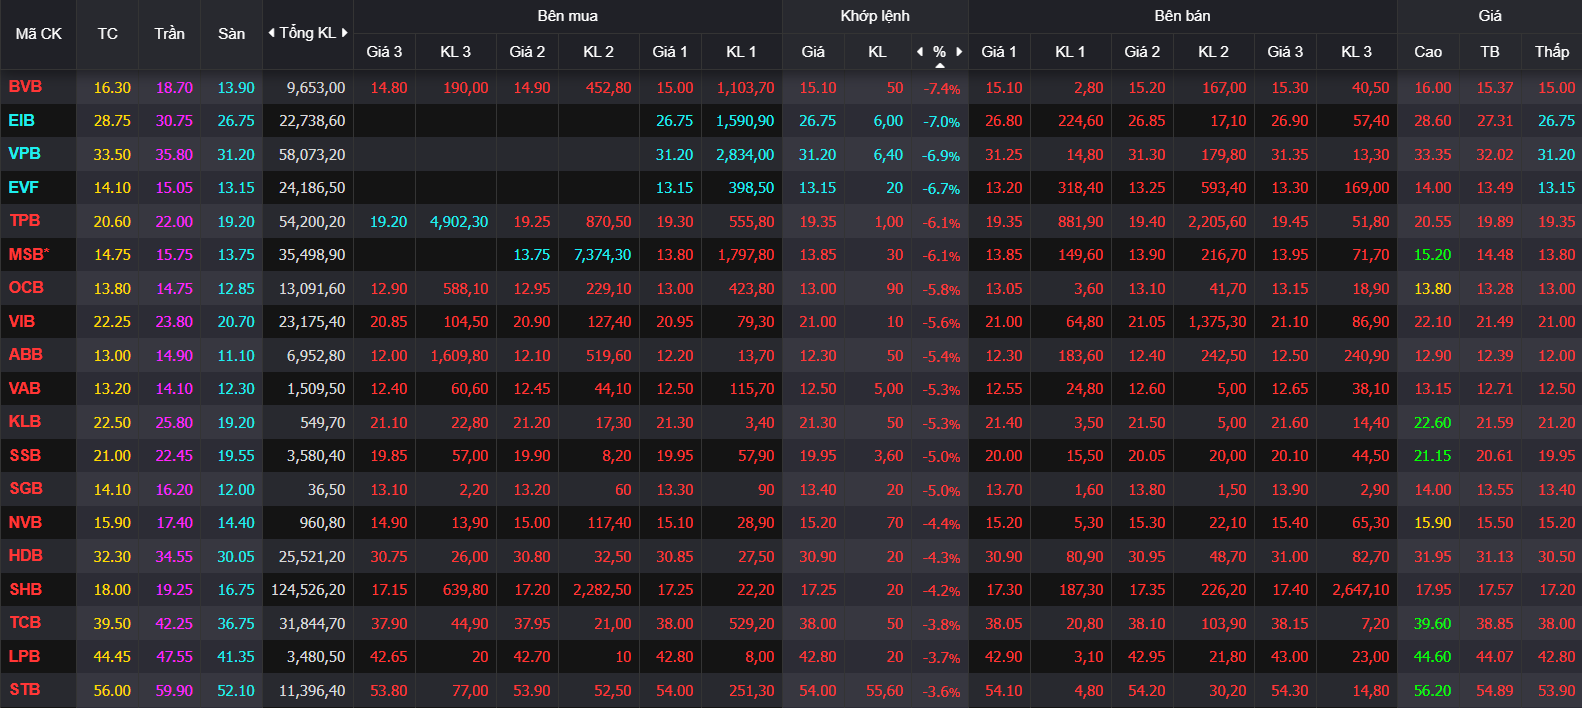Click the Khớp lệnh header group
Viewport: 1582px width, 708px height.
tap(875, 16)
